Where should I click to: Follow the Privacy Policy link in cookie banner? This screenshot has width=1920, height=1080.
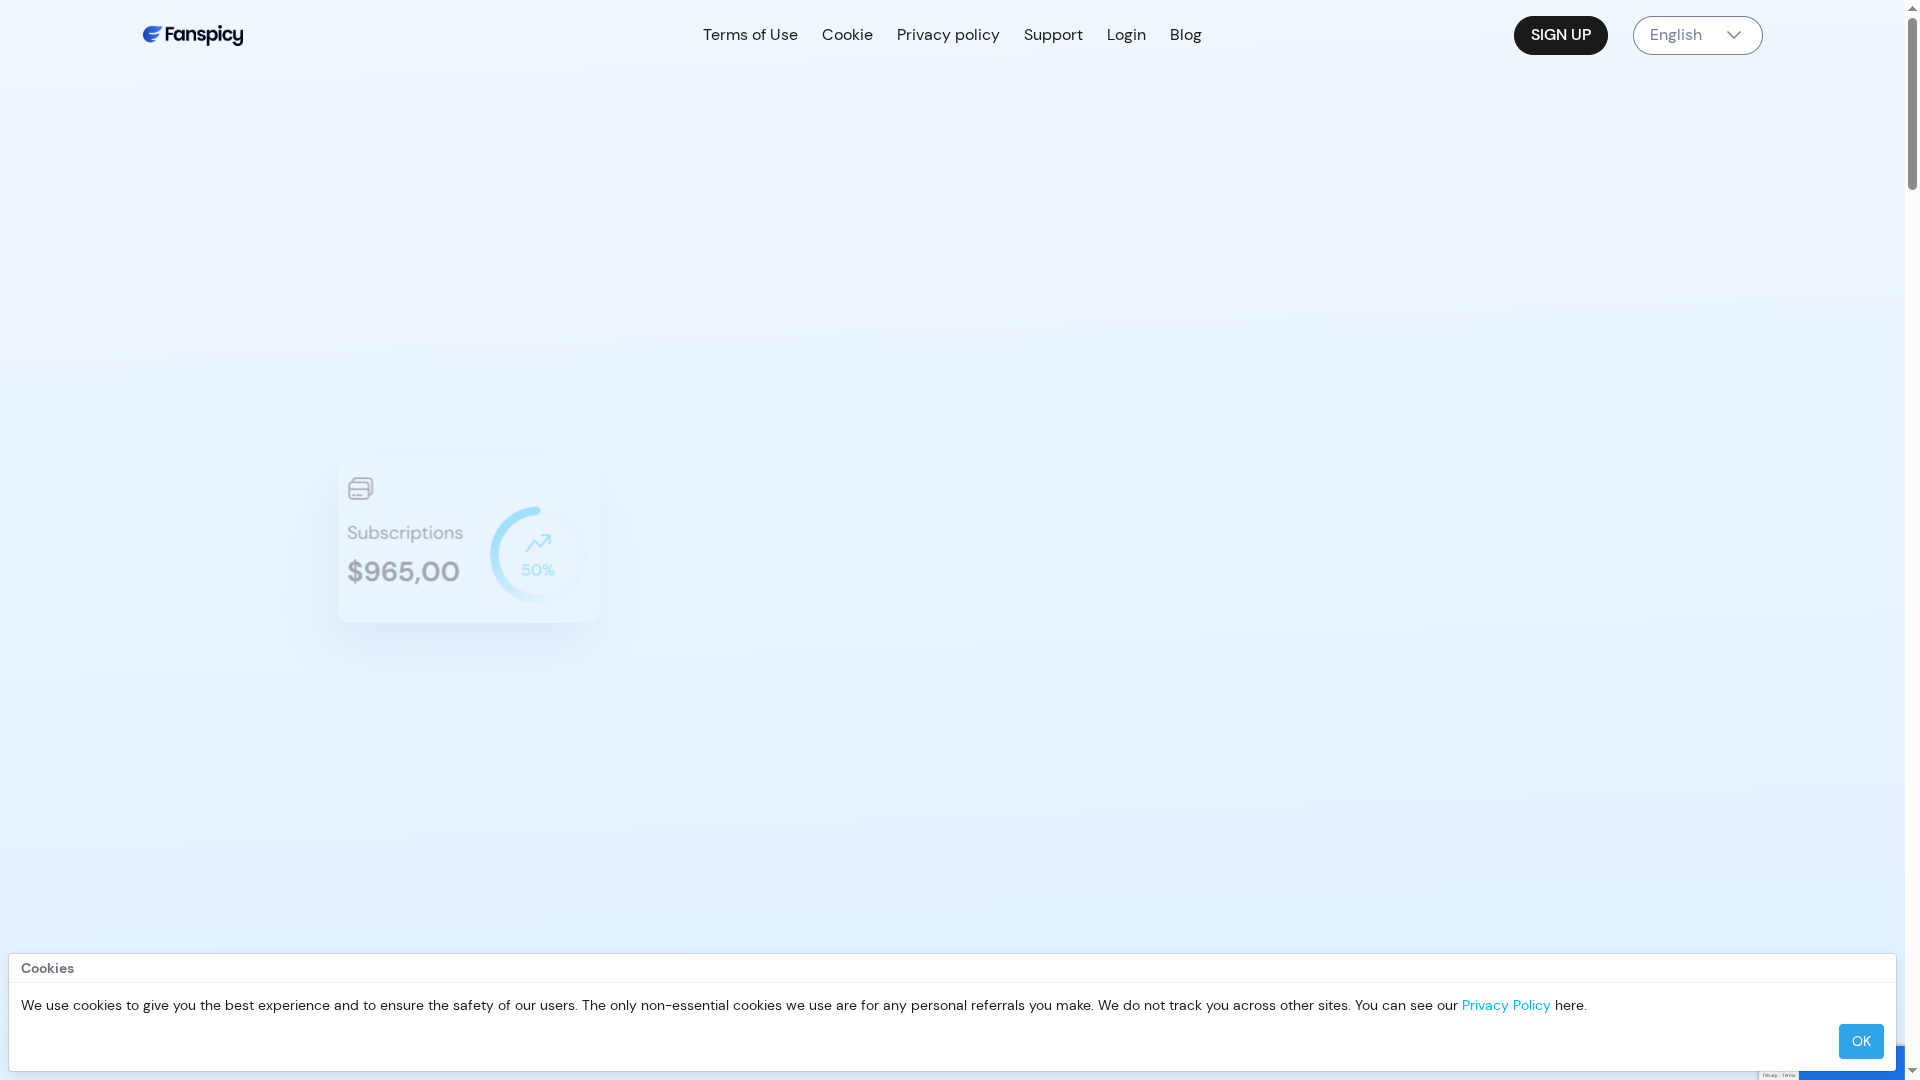coord(1505,1005)
